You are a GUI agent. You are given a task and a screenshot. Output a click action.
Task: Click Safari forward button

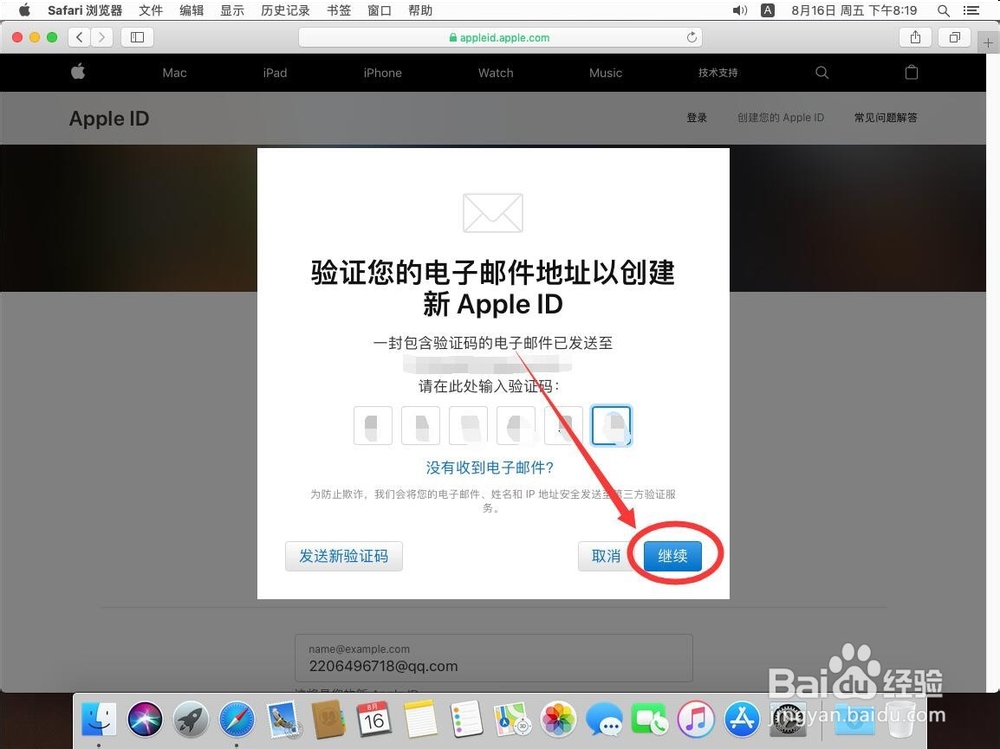point(102,37)
